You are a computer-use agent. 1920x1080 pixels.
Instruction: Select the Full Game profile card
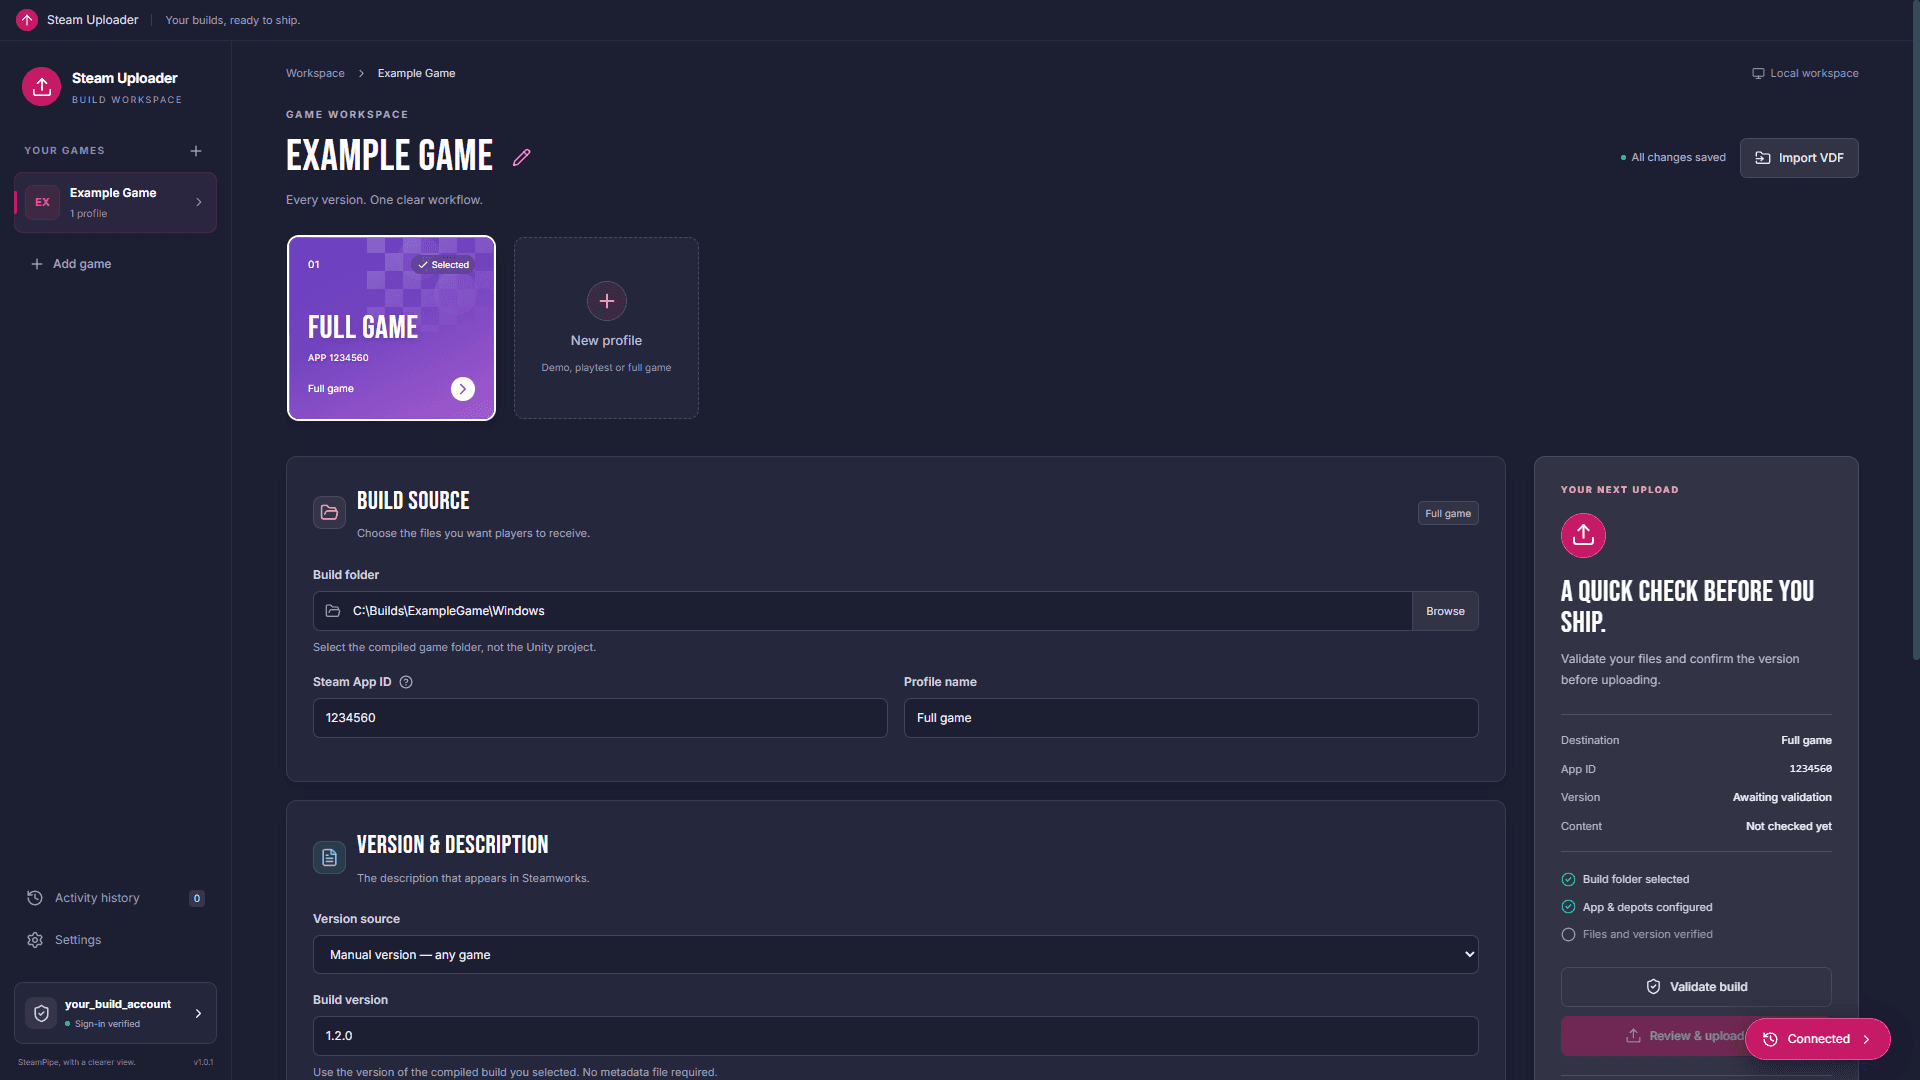[x=391, y=328]
